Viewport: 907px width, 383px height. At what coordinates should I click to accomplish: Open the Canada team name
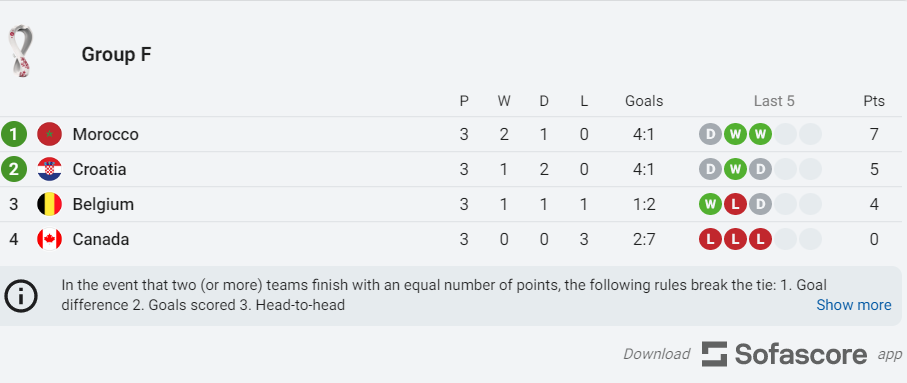[101, 239]
